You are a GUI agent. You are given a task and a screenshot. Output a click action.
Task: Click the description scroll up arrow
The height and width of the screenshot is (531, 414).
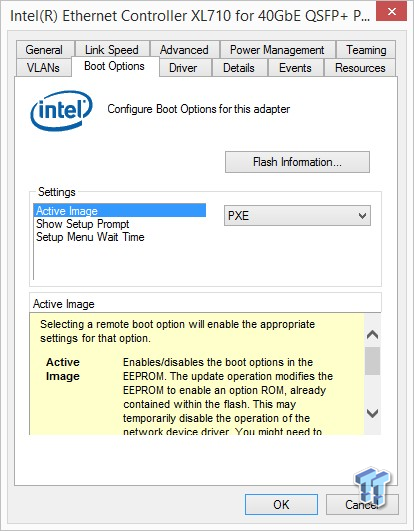(x=372, y=335)
